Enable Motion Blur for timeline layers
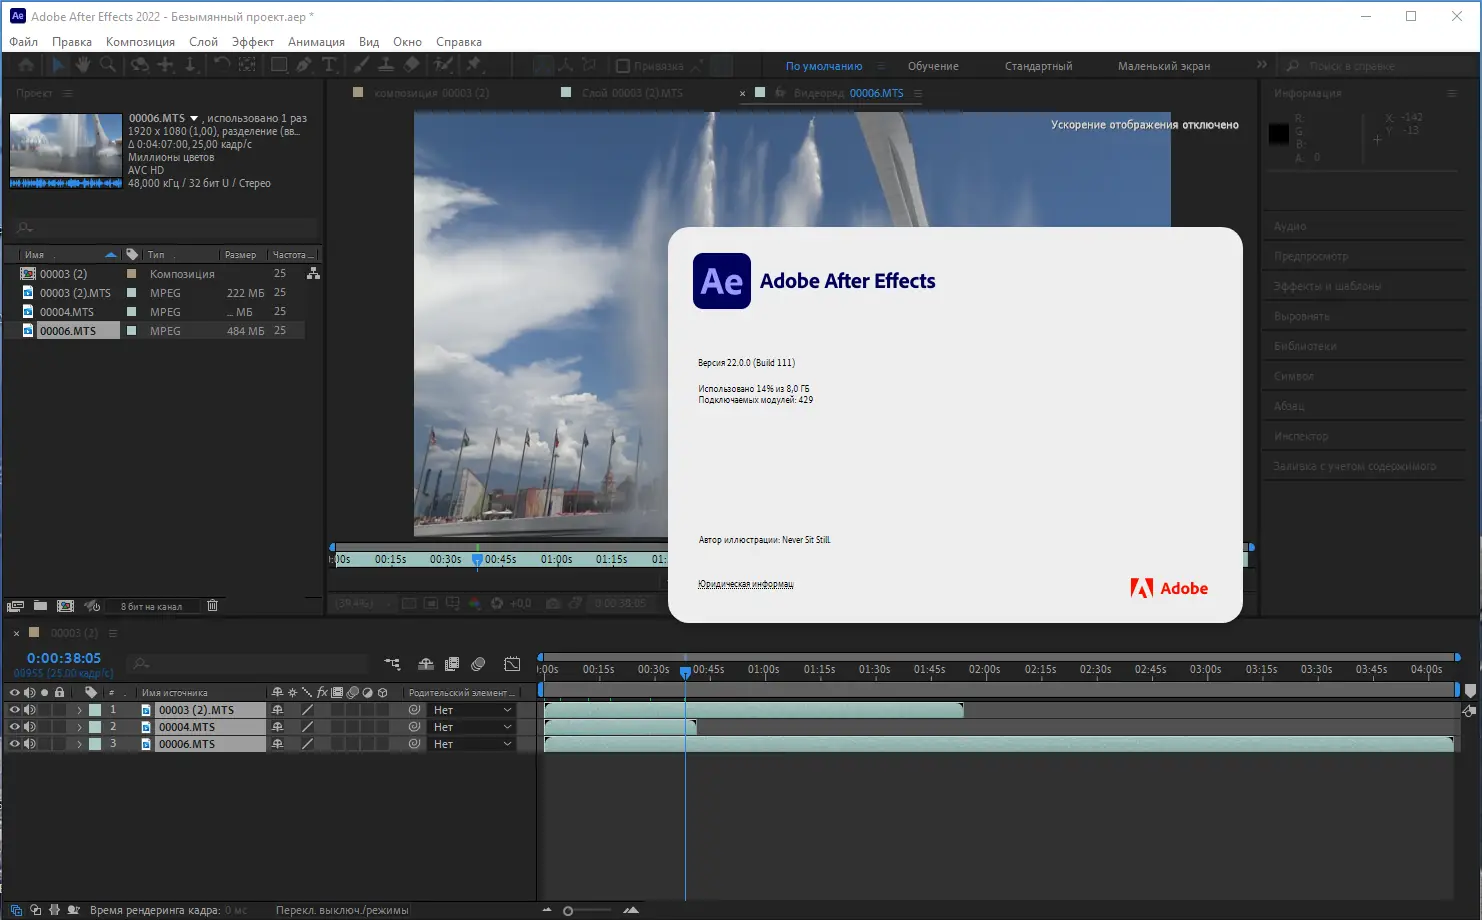 478,664
